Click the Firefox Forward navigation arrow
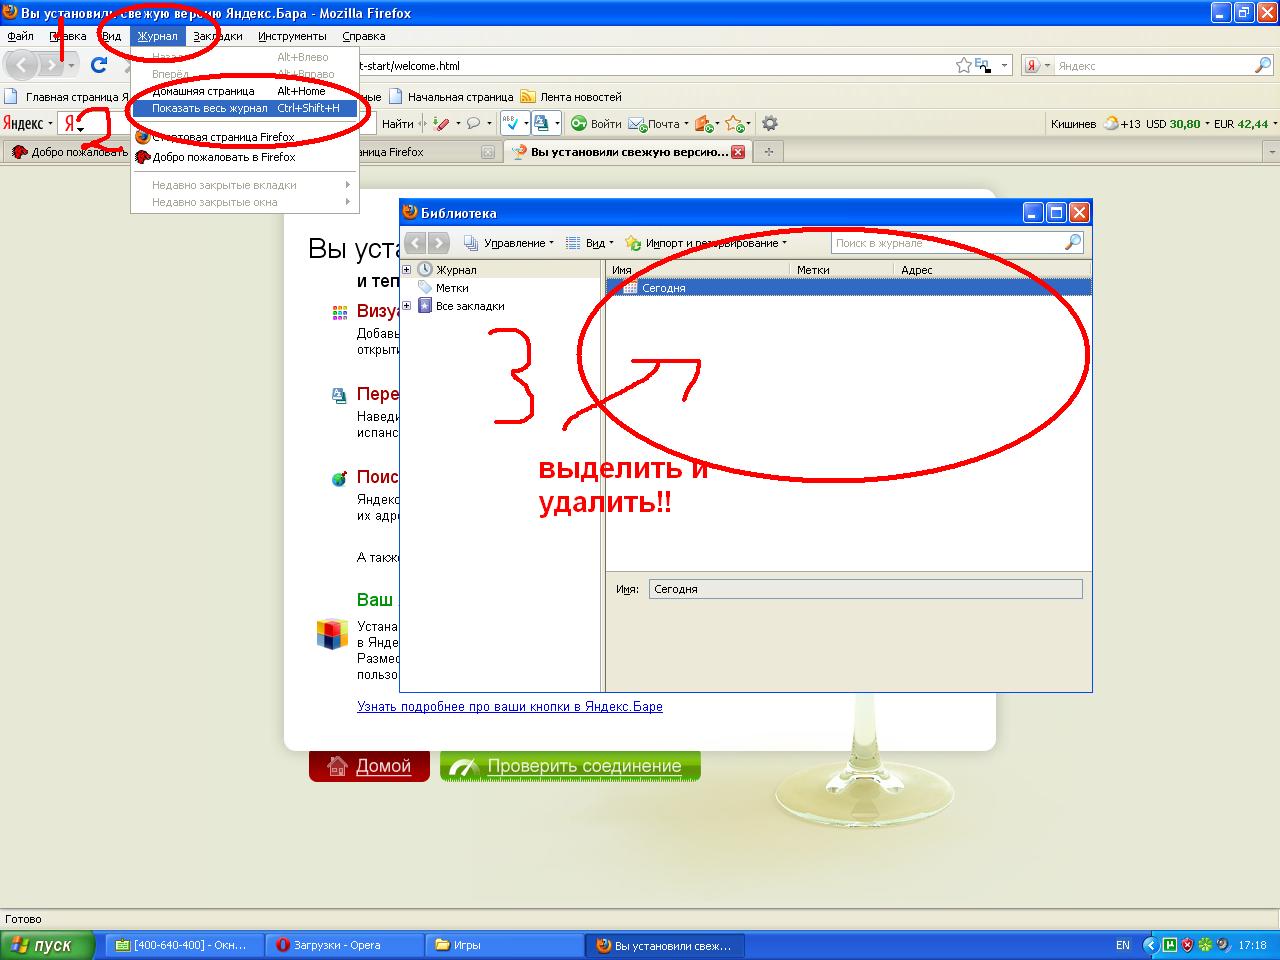1280x960 pixels. tap(50, 66)
